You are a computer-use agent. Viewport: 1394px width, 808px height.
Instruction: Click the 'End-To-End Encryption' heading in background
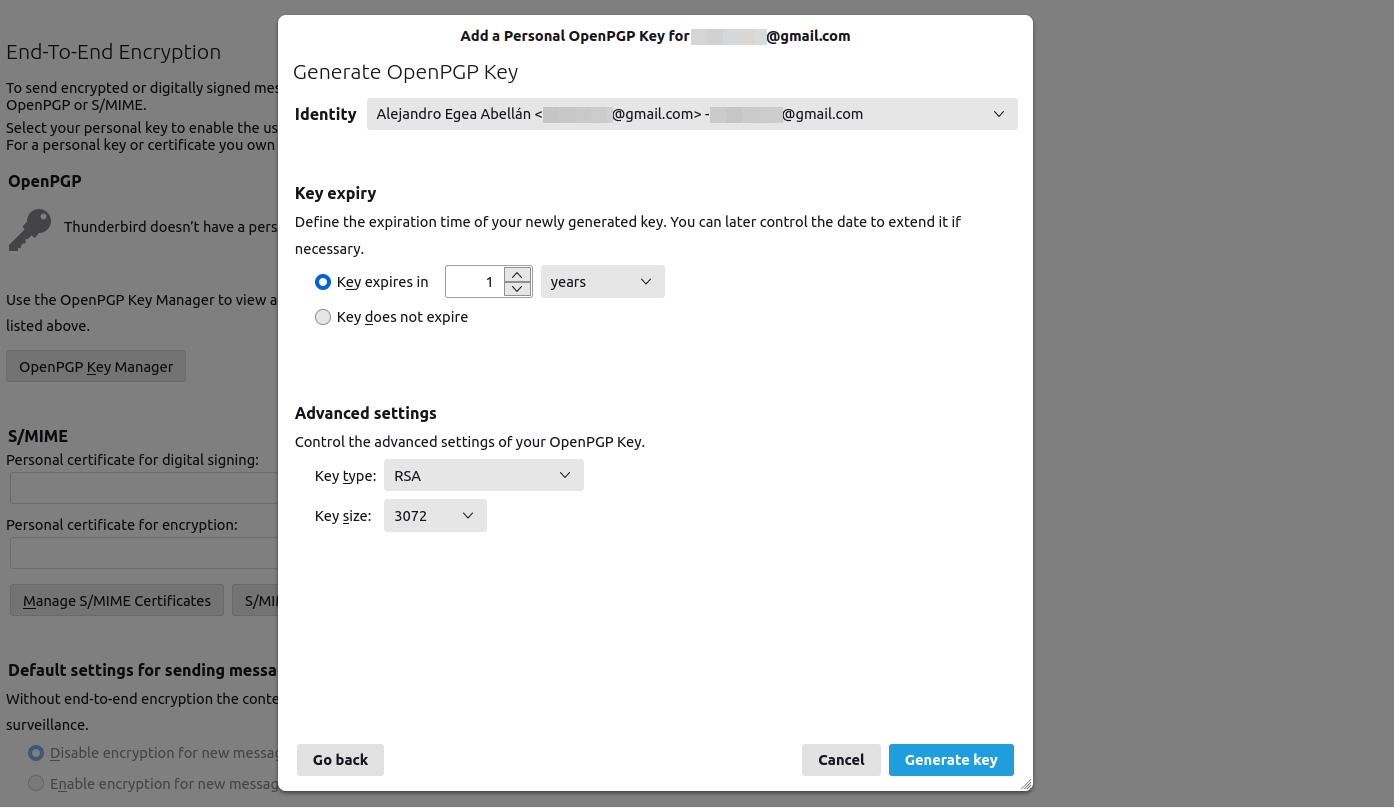(x=114, y=52)
